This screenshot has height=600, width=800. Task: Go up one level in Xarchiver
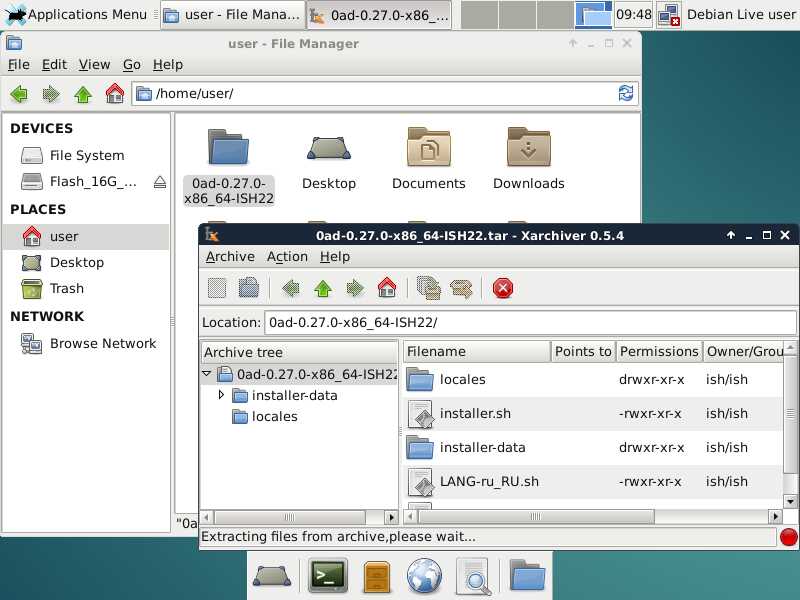click(x=323, y=288)
